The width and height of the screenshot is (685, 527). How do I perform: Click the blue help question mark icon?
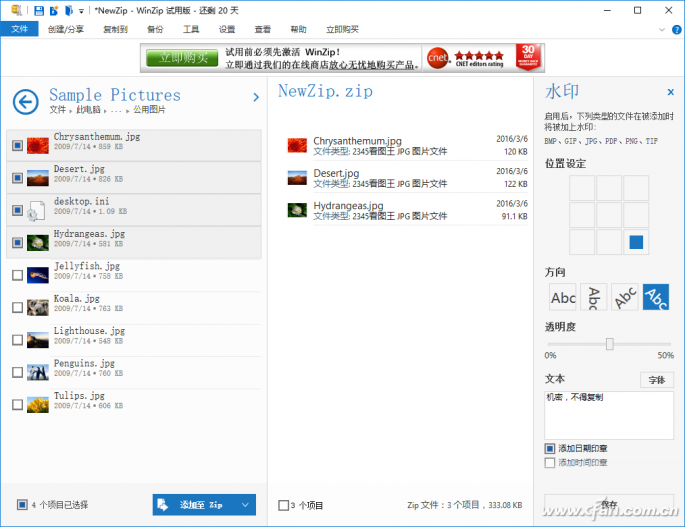click(676, 30)
